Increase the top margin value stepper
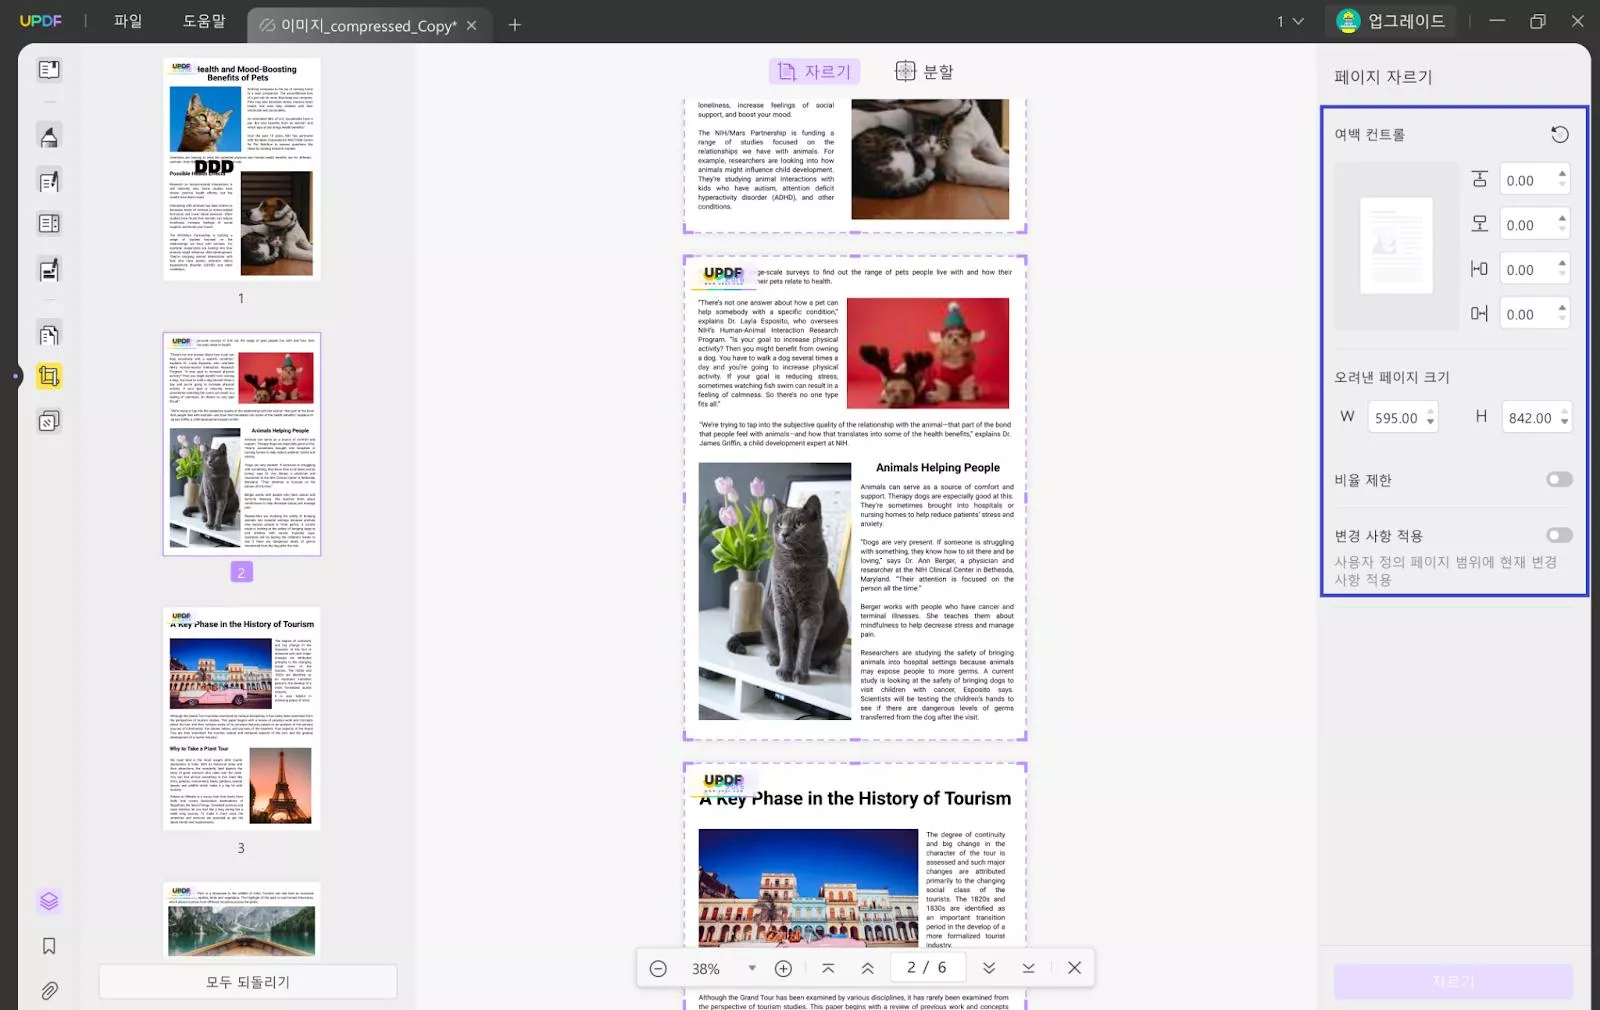Image resolution: width=1600 pixels, height=1010 pixels. pyautogui.click(x=1562, y=174)
